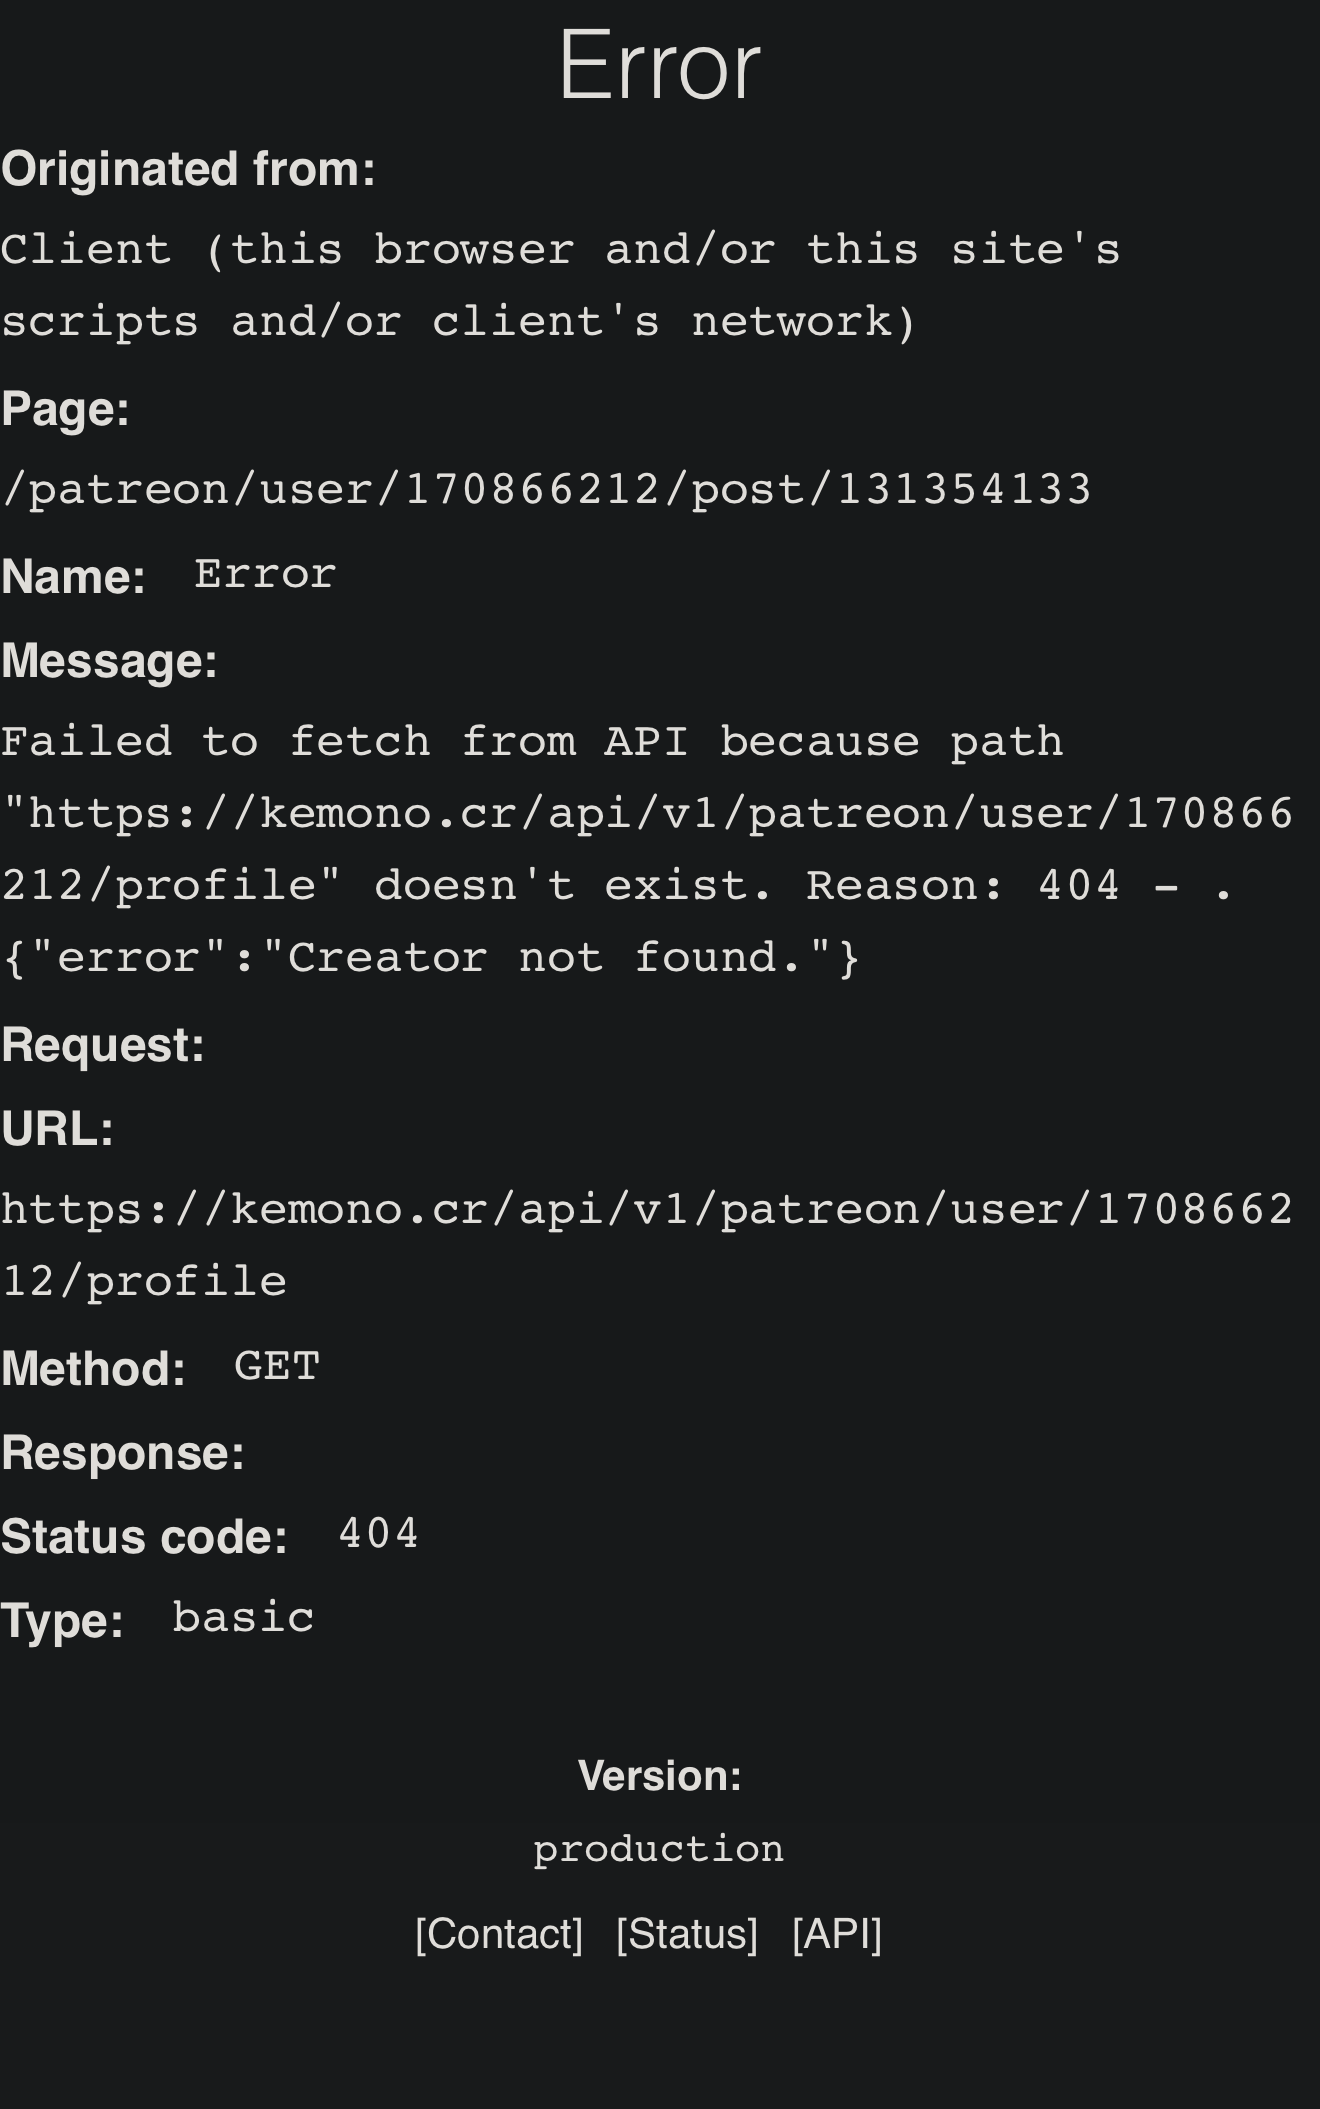Viewport: 1320px width, 2109px height.
Task: Open the Status link in footer
Action: (x=687, y=1934)
